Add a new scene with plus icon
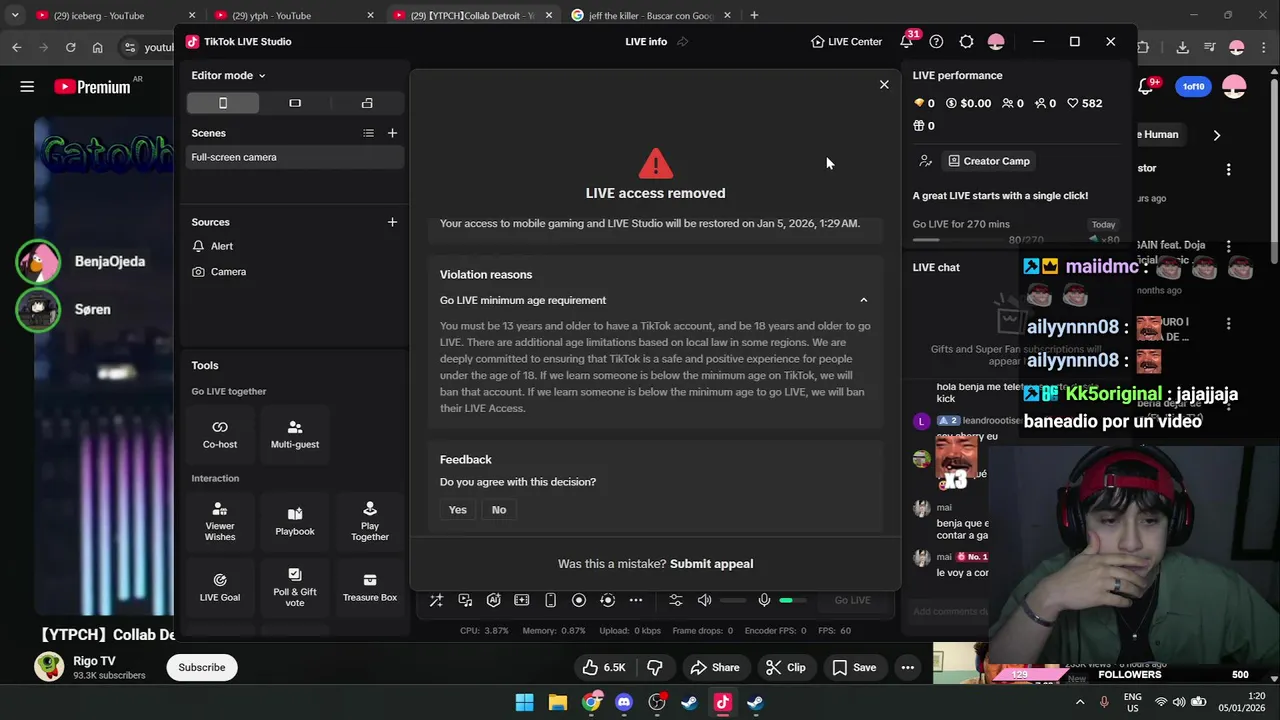The image size is (1280, 720). (392, 133)
